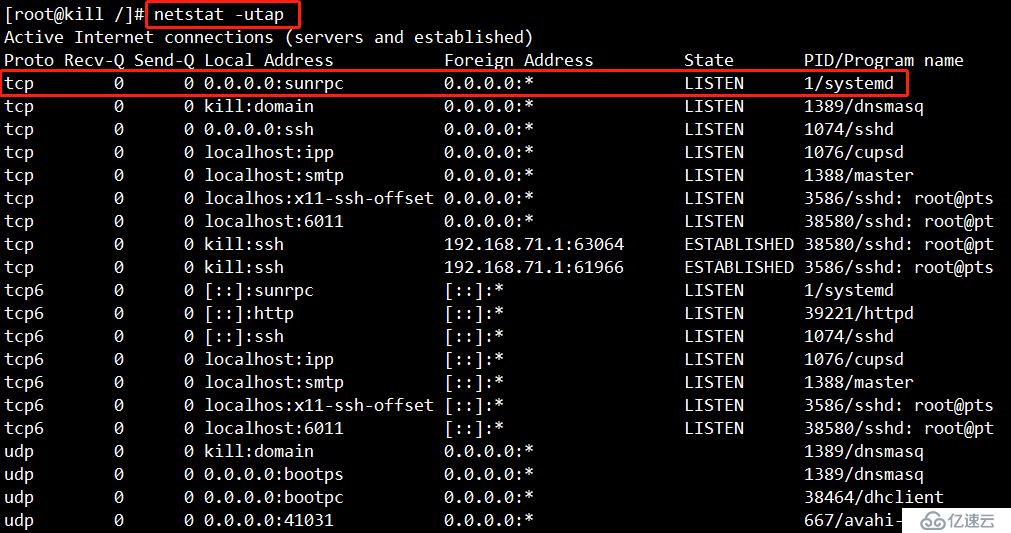Select localhost:6011 in the tcp6 row
This screenshot has width=1011, height=533.
[x=273, y=429]
